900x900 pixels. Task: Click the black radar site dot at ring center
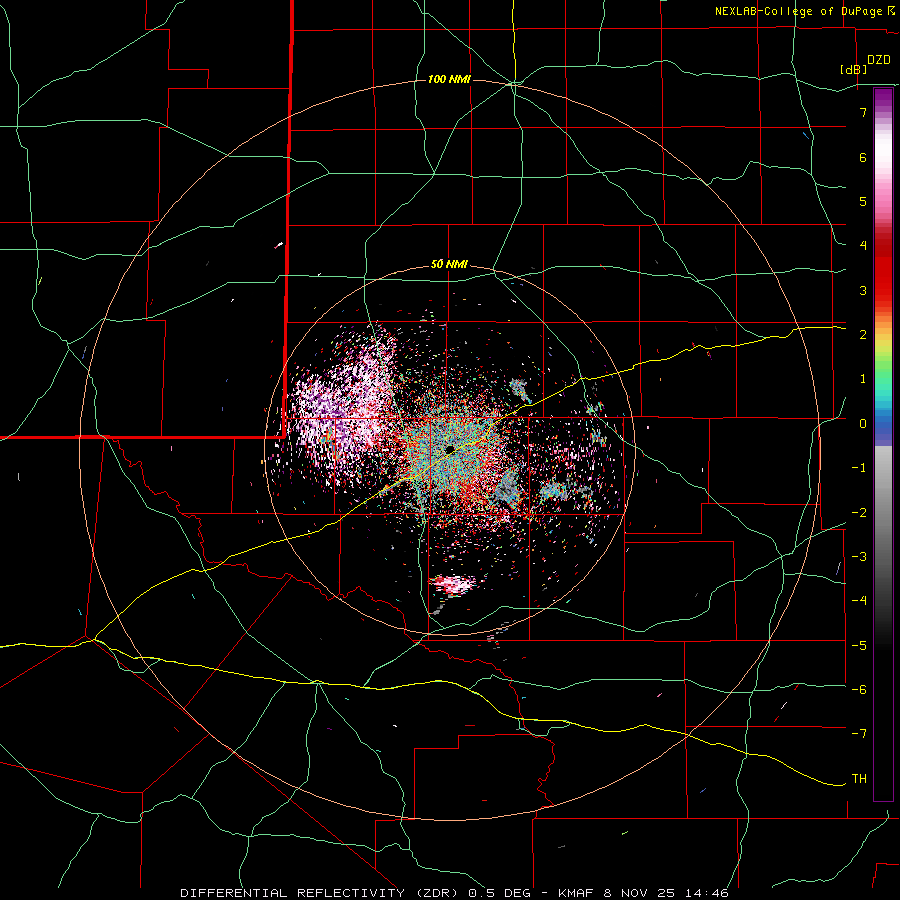point(450,449)
